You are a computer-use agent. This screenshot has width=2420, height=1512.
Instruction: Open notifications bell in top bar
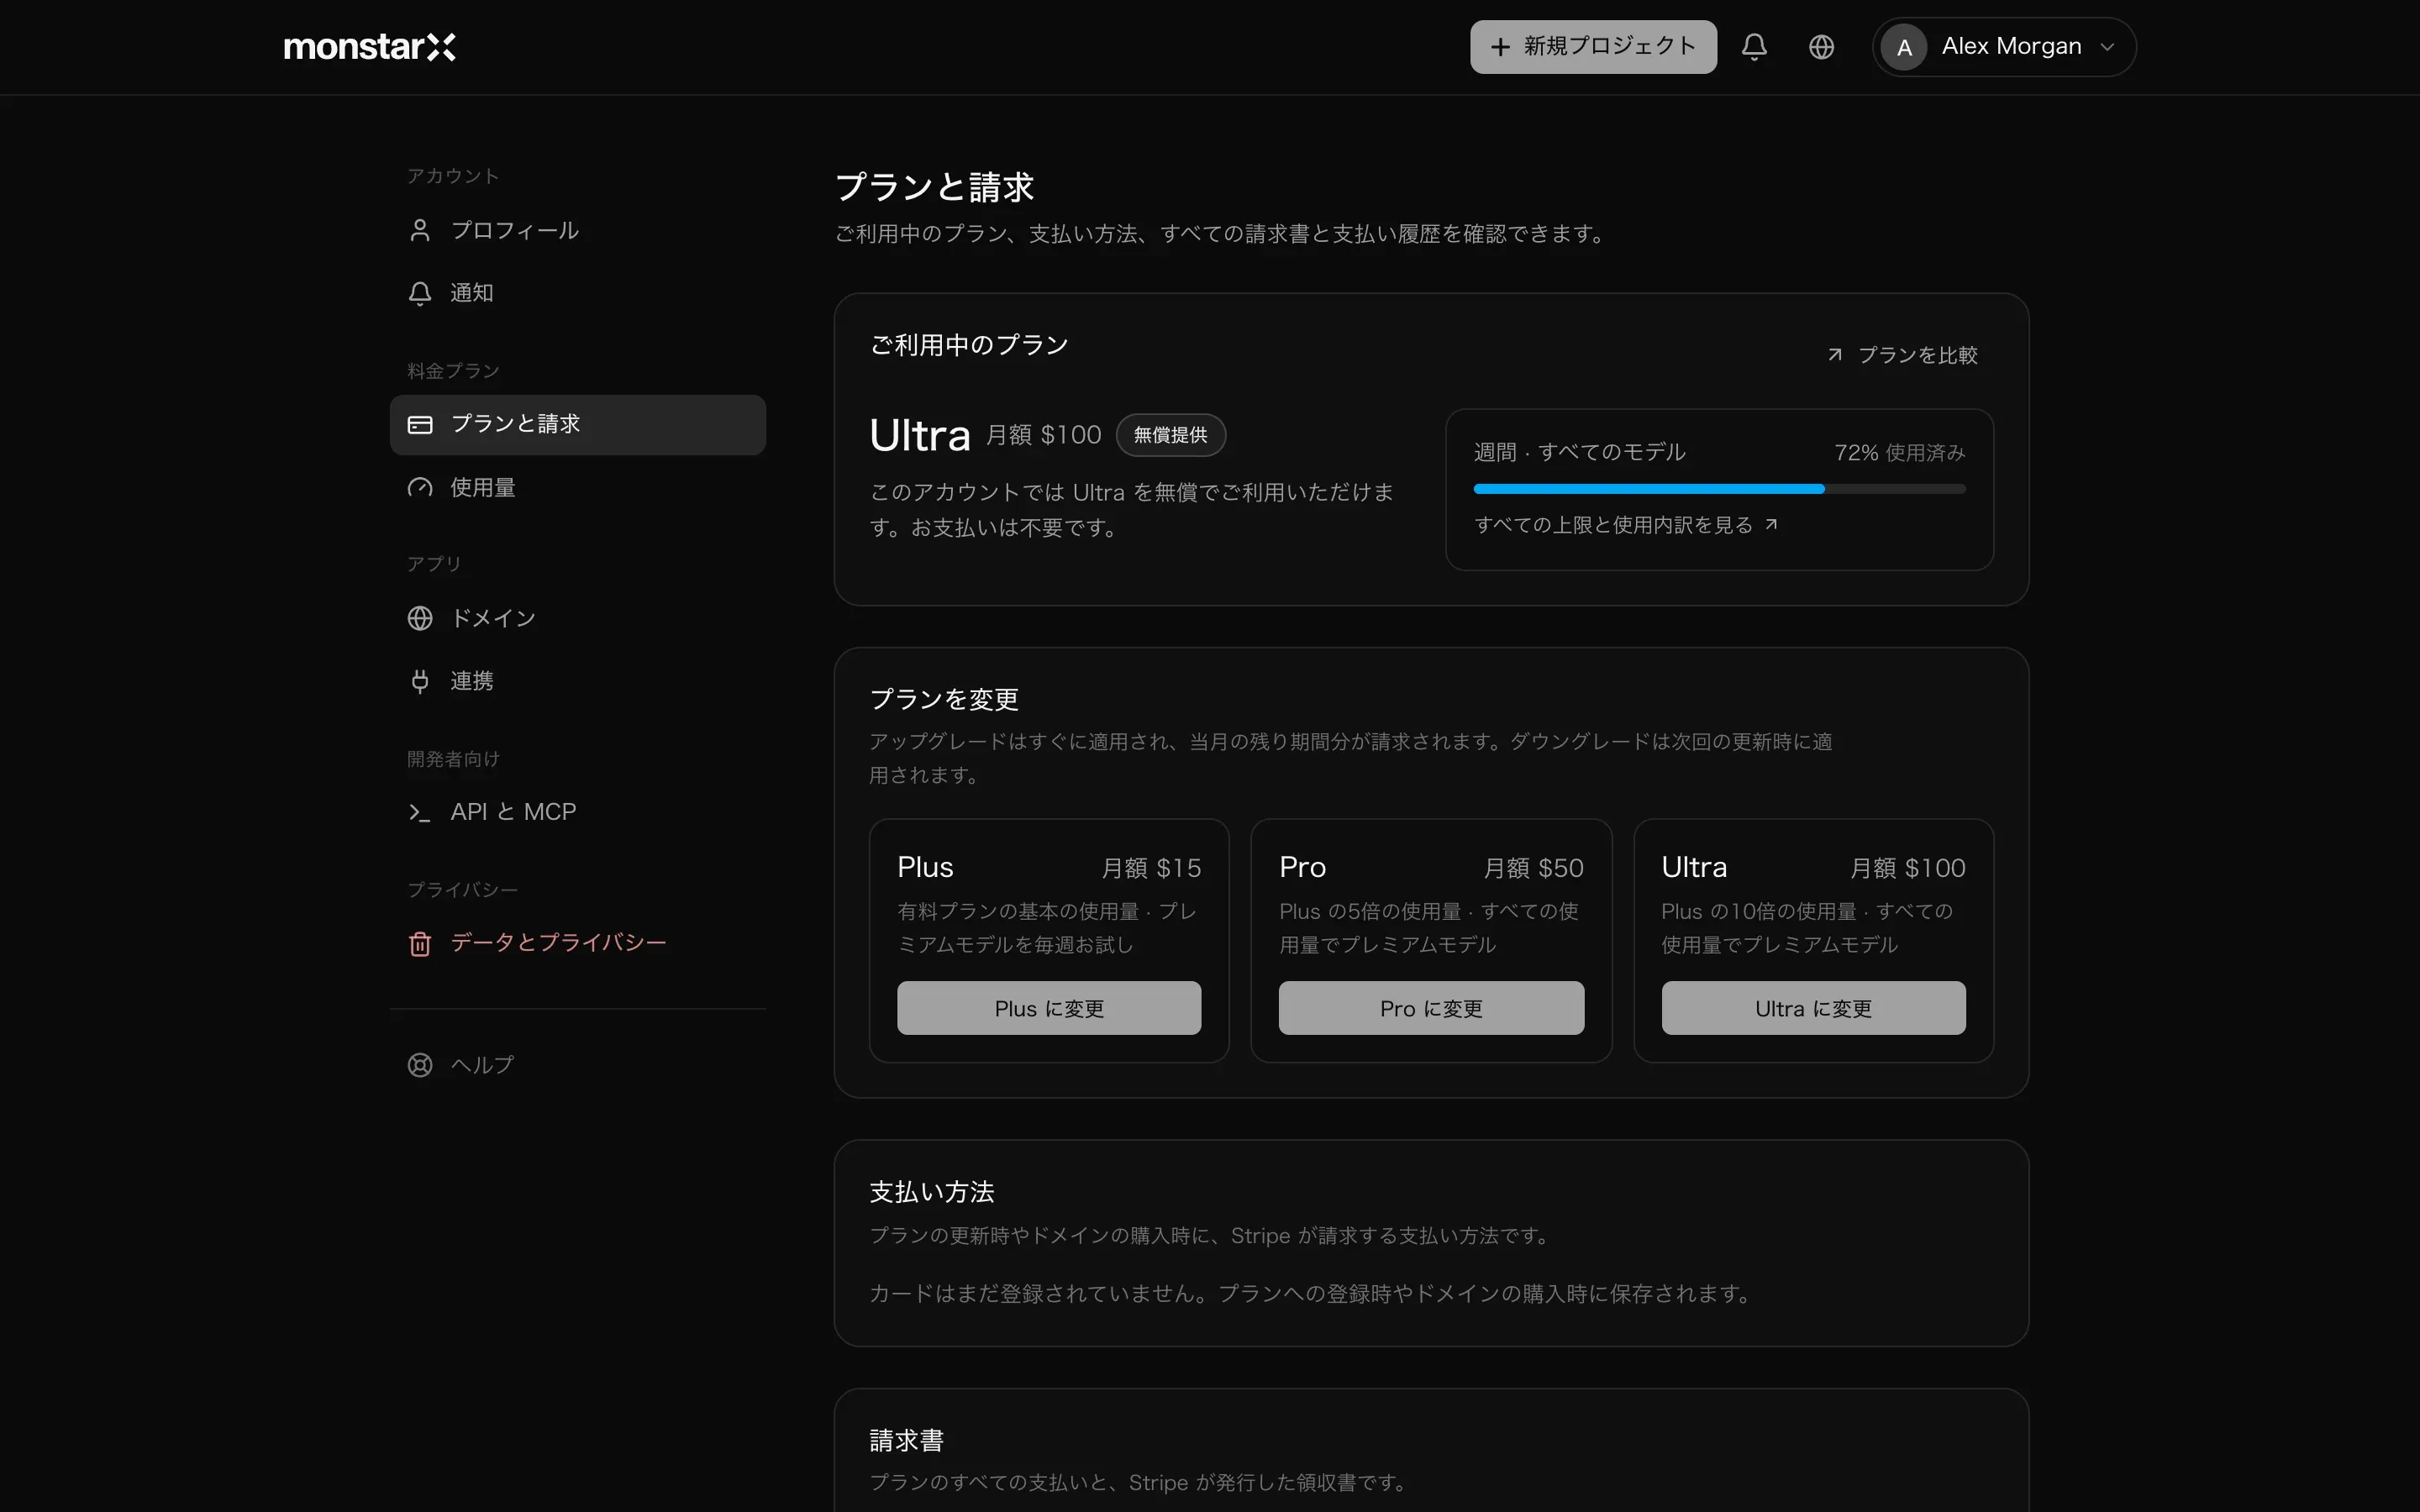point(1754,47)
